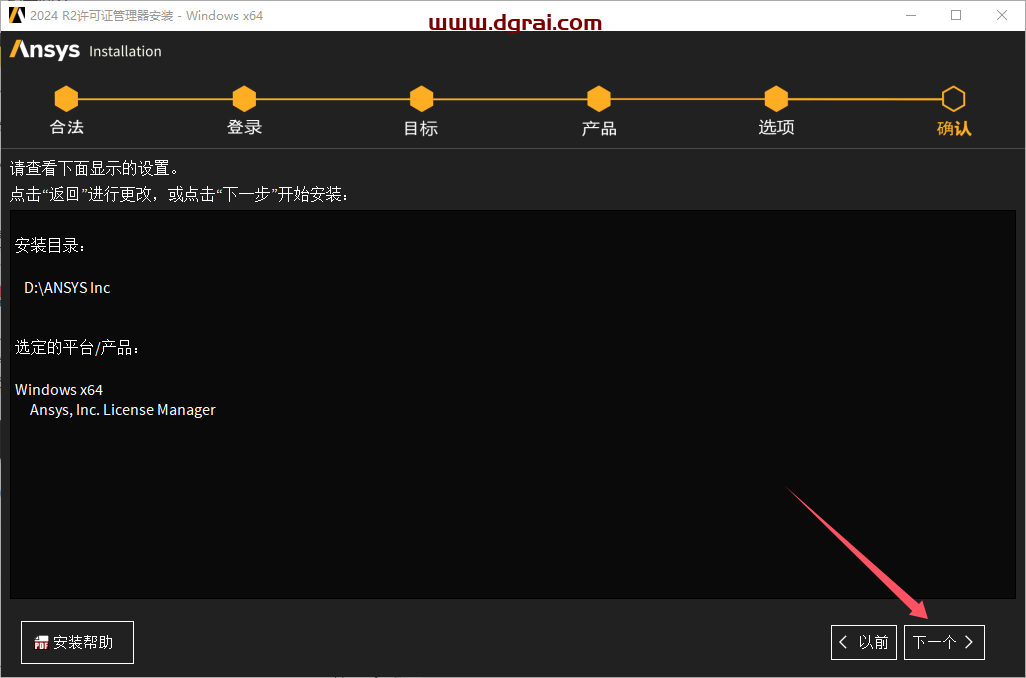Click Ansys, Inc. License Manager entry
This screenshot has width=1026, height=678.
[122, 410]
